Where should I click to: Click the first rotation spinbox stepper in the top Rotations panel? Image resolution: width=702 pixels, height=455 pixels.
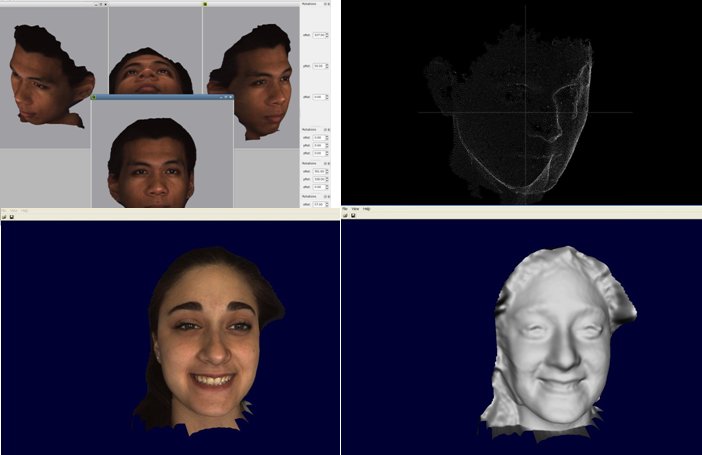click(x=327, y=36)
